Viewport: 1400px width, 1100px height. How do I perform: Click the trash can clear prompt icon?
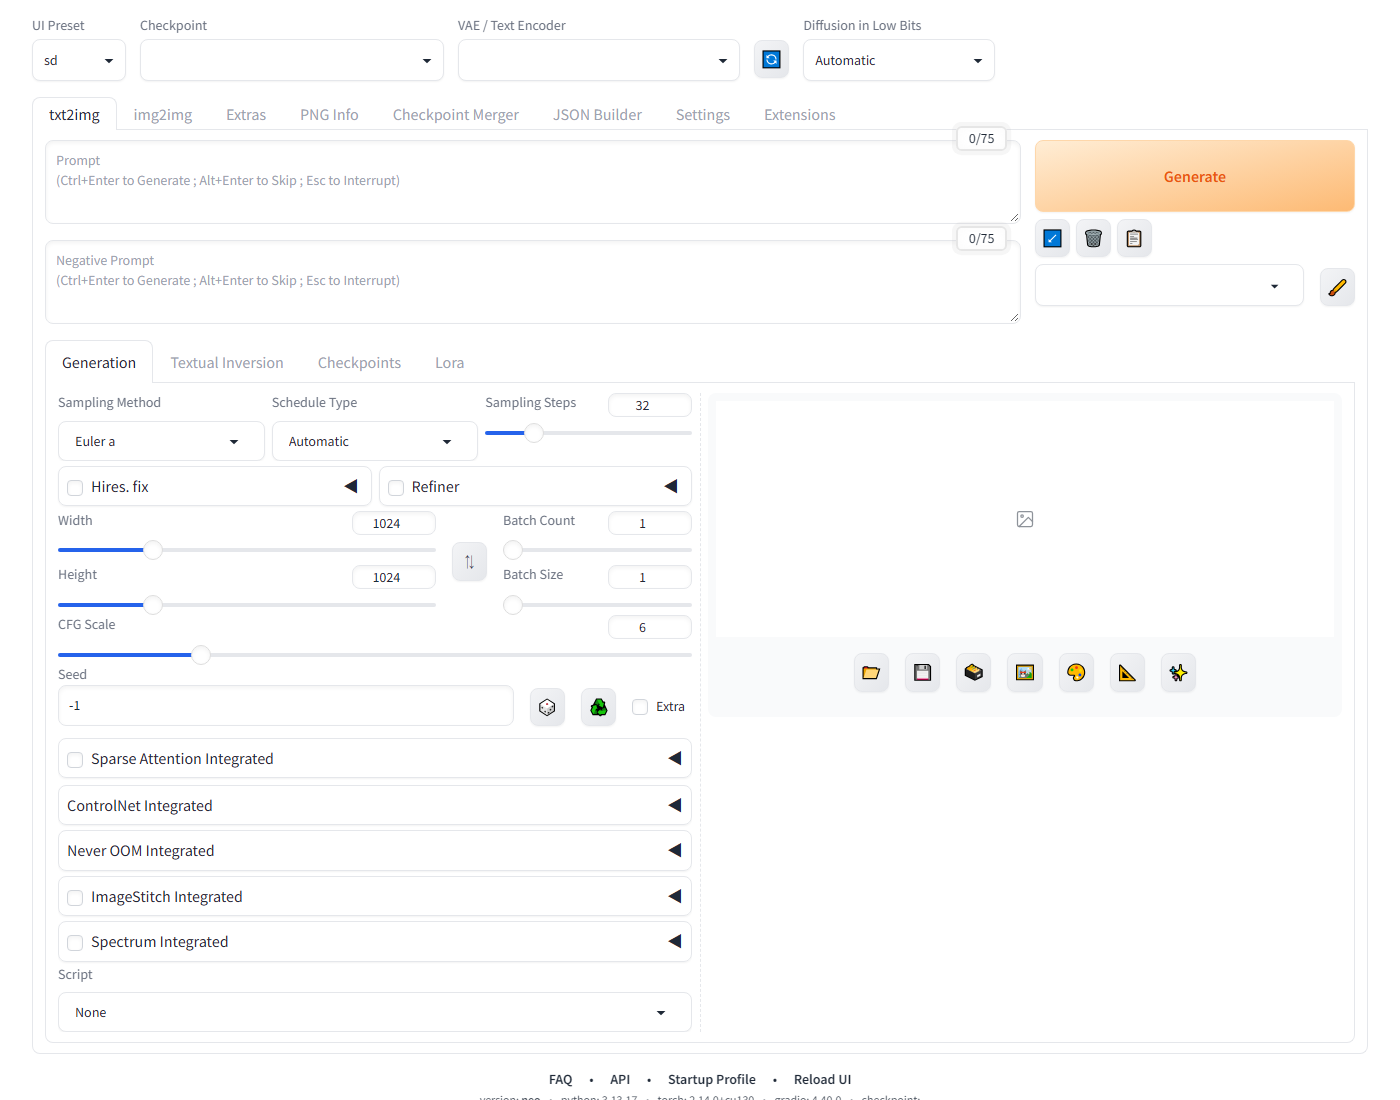coord(1093,238)
